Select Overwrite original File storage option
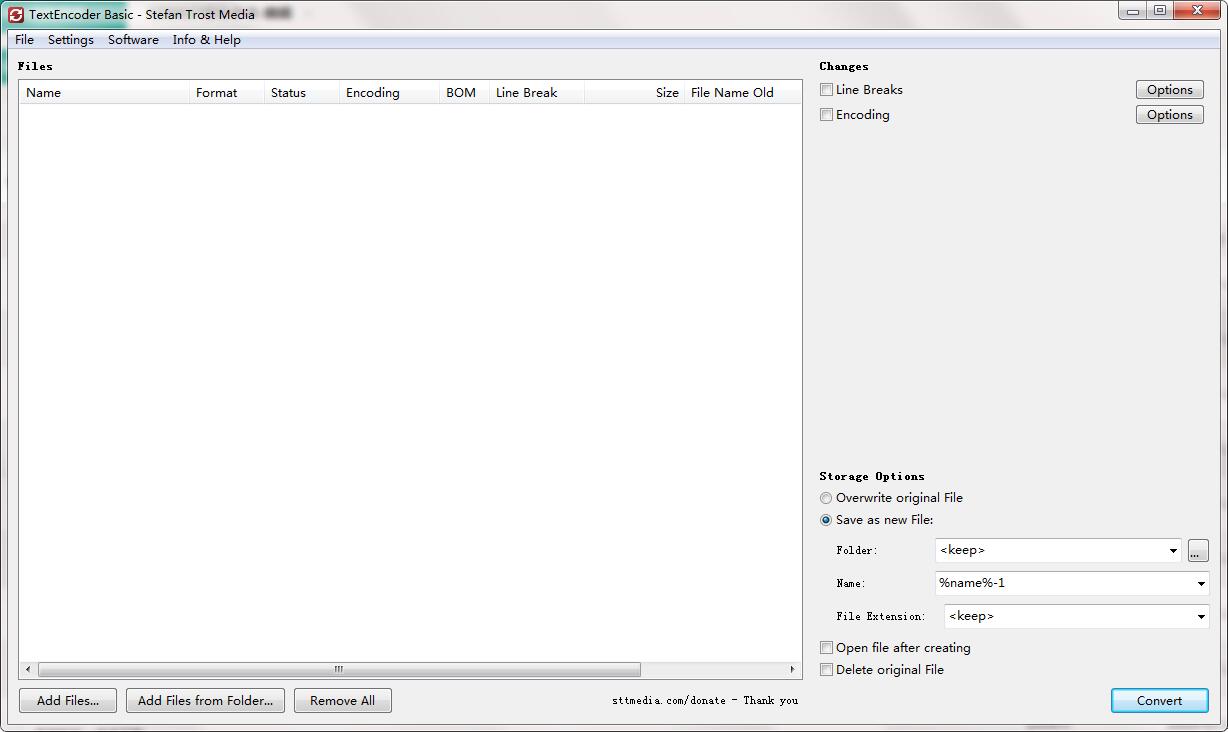The width and height of the screenshot is (1228, 732). tap(826, 497)
